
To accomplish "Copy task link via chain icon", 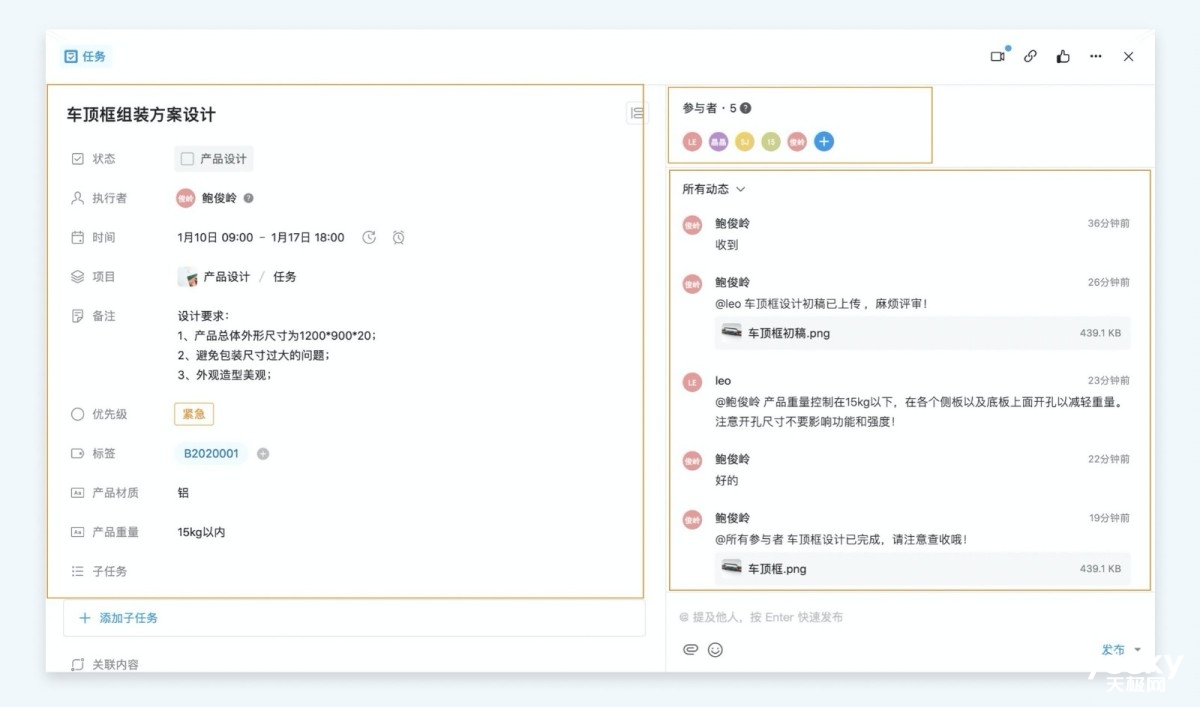I will pos(1030,57).
